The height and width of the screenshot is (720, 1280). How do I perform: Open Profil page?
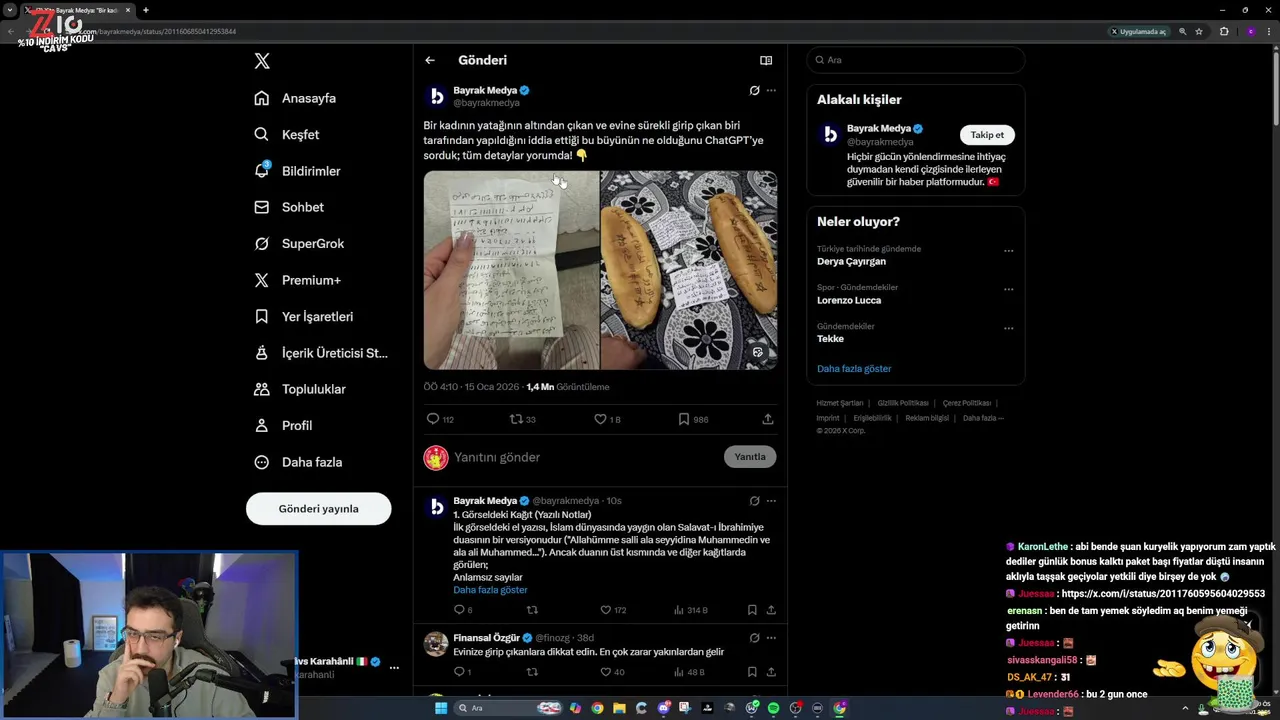tap(283, 425)
